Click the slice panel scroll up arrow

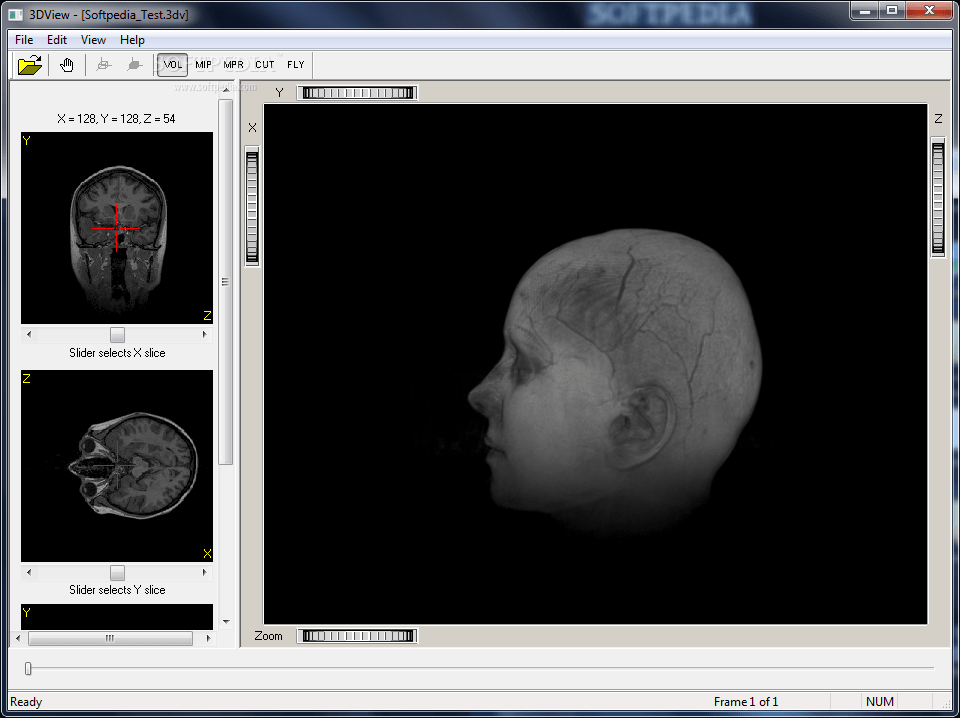[x=226, y=89]
